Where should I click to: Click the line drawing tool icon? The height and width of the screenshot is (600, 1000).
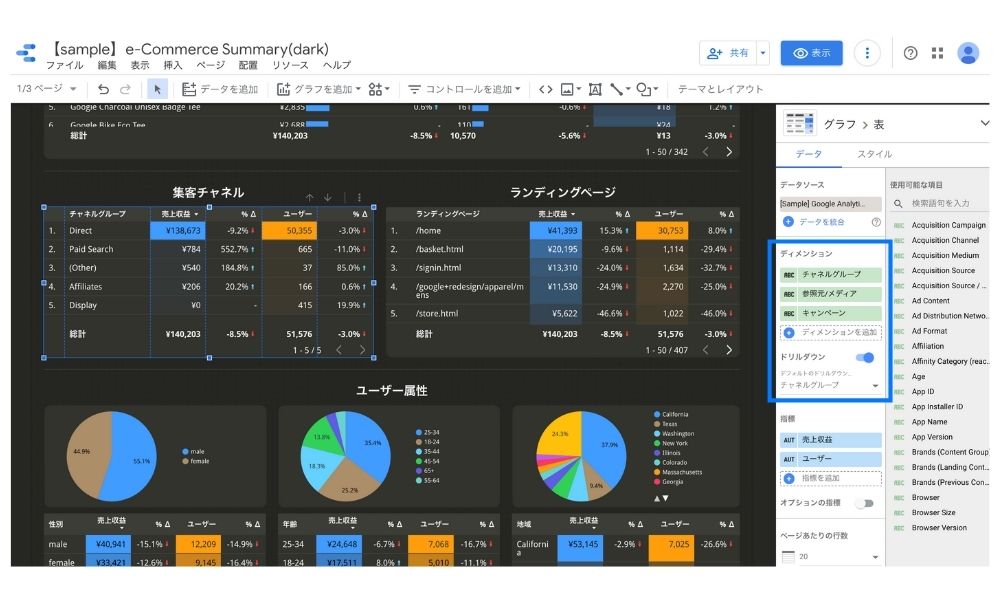point(619,89)
